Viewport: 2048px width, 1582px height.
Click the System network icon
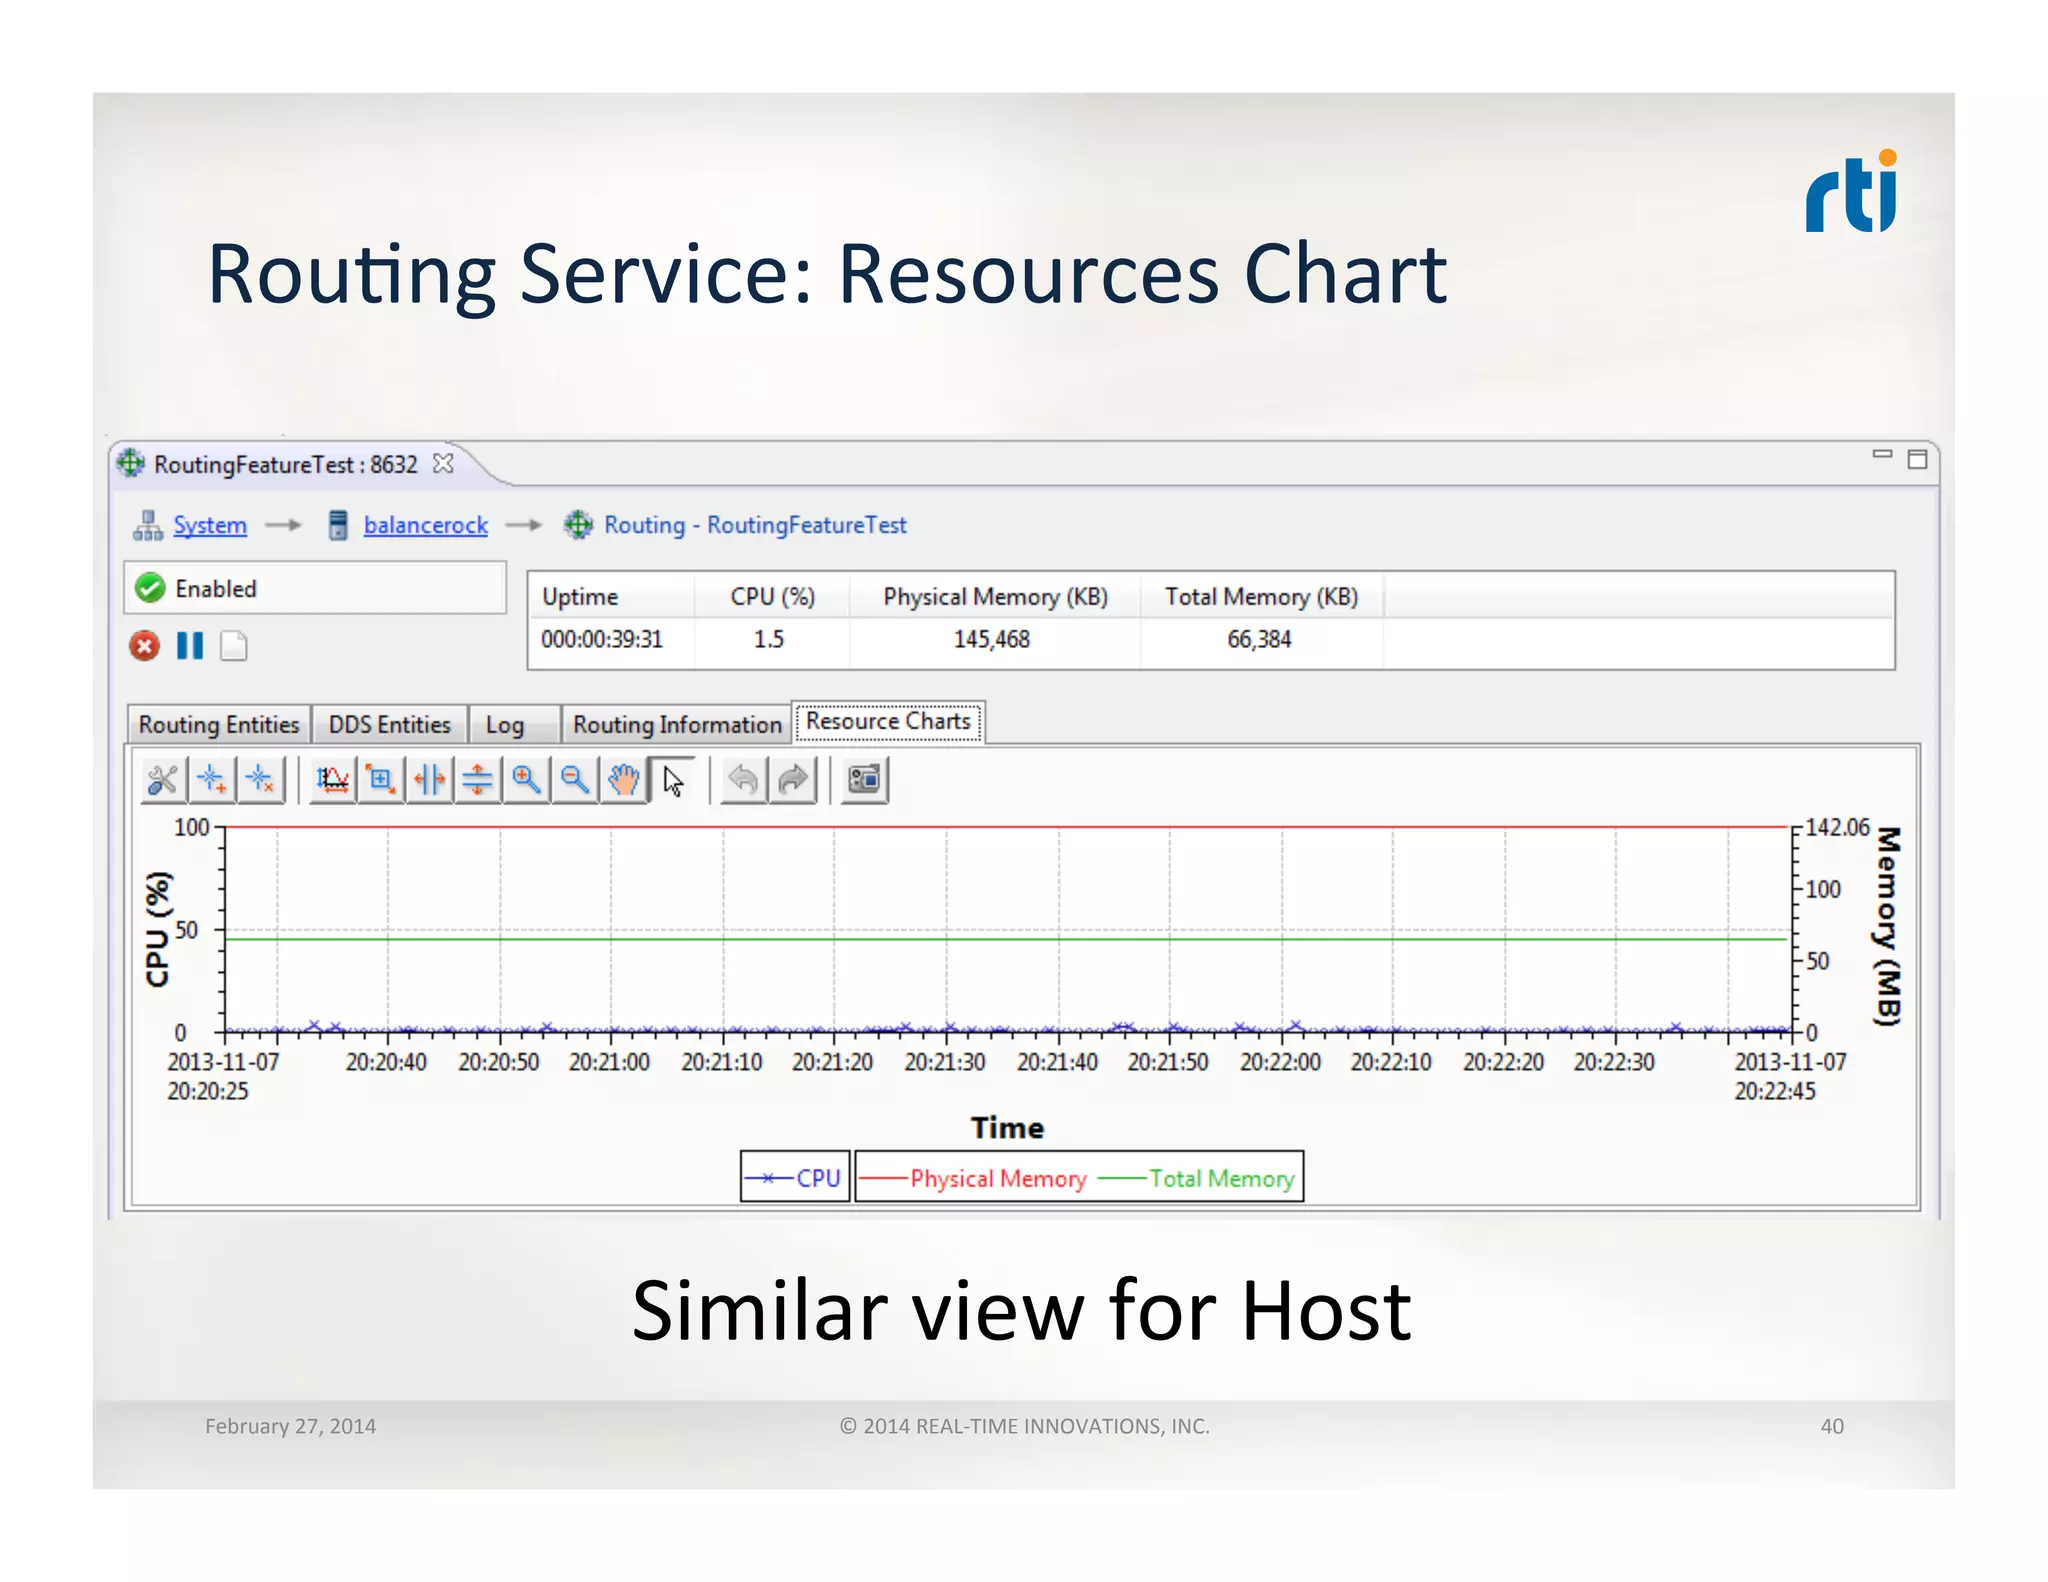(148, 525)
